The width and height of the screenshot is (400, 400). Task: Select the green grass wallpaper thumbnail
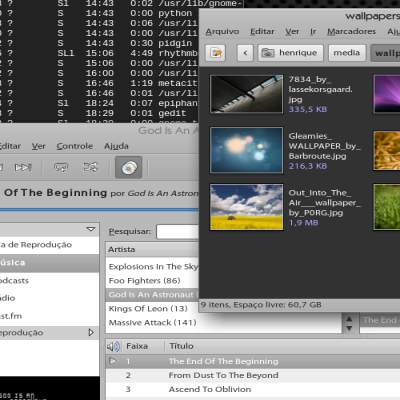click(387, 207)
